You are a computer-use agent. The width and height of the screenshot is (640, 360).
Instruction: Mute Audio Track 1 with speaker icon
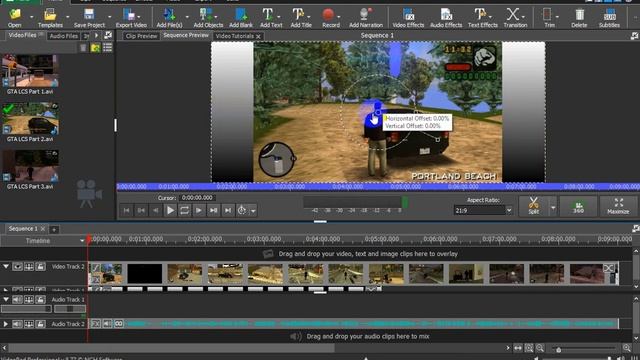[x=17, y=299]
